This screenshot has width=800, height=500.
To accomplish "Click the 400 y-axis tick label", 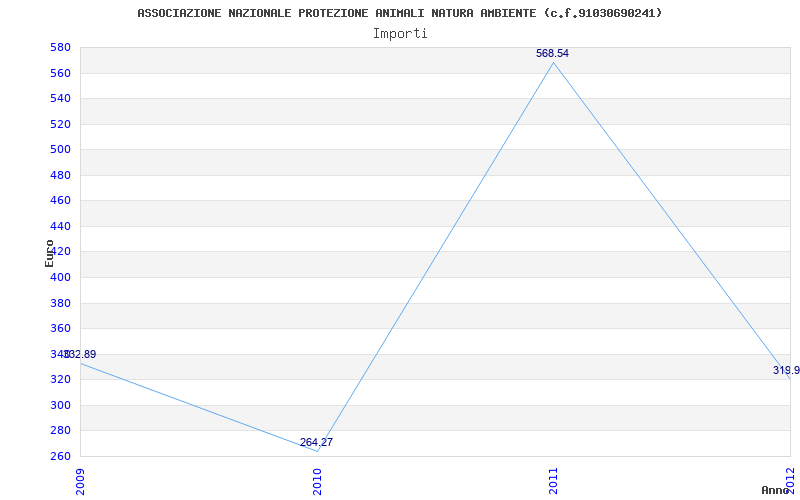I will [60, 278].
